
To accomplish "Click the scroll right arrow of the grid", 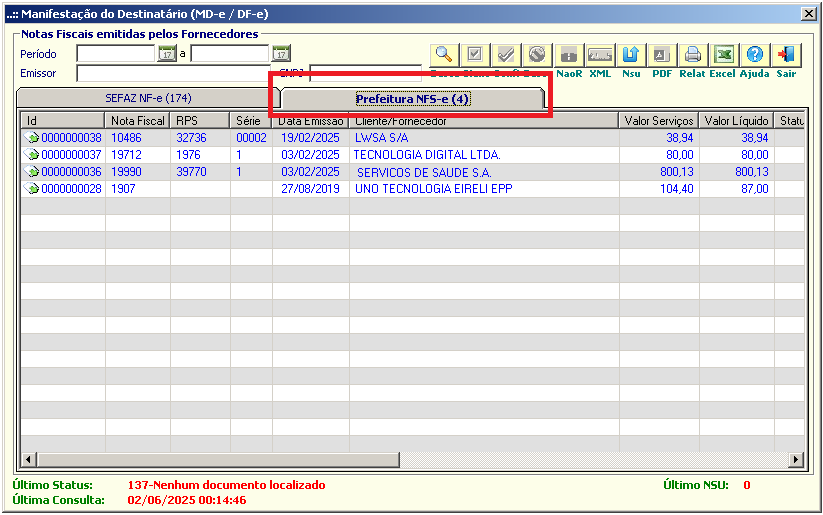I will point(796,460).
